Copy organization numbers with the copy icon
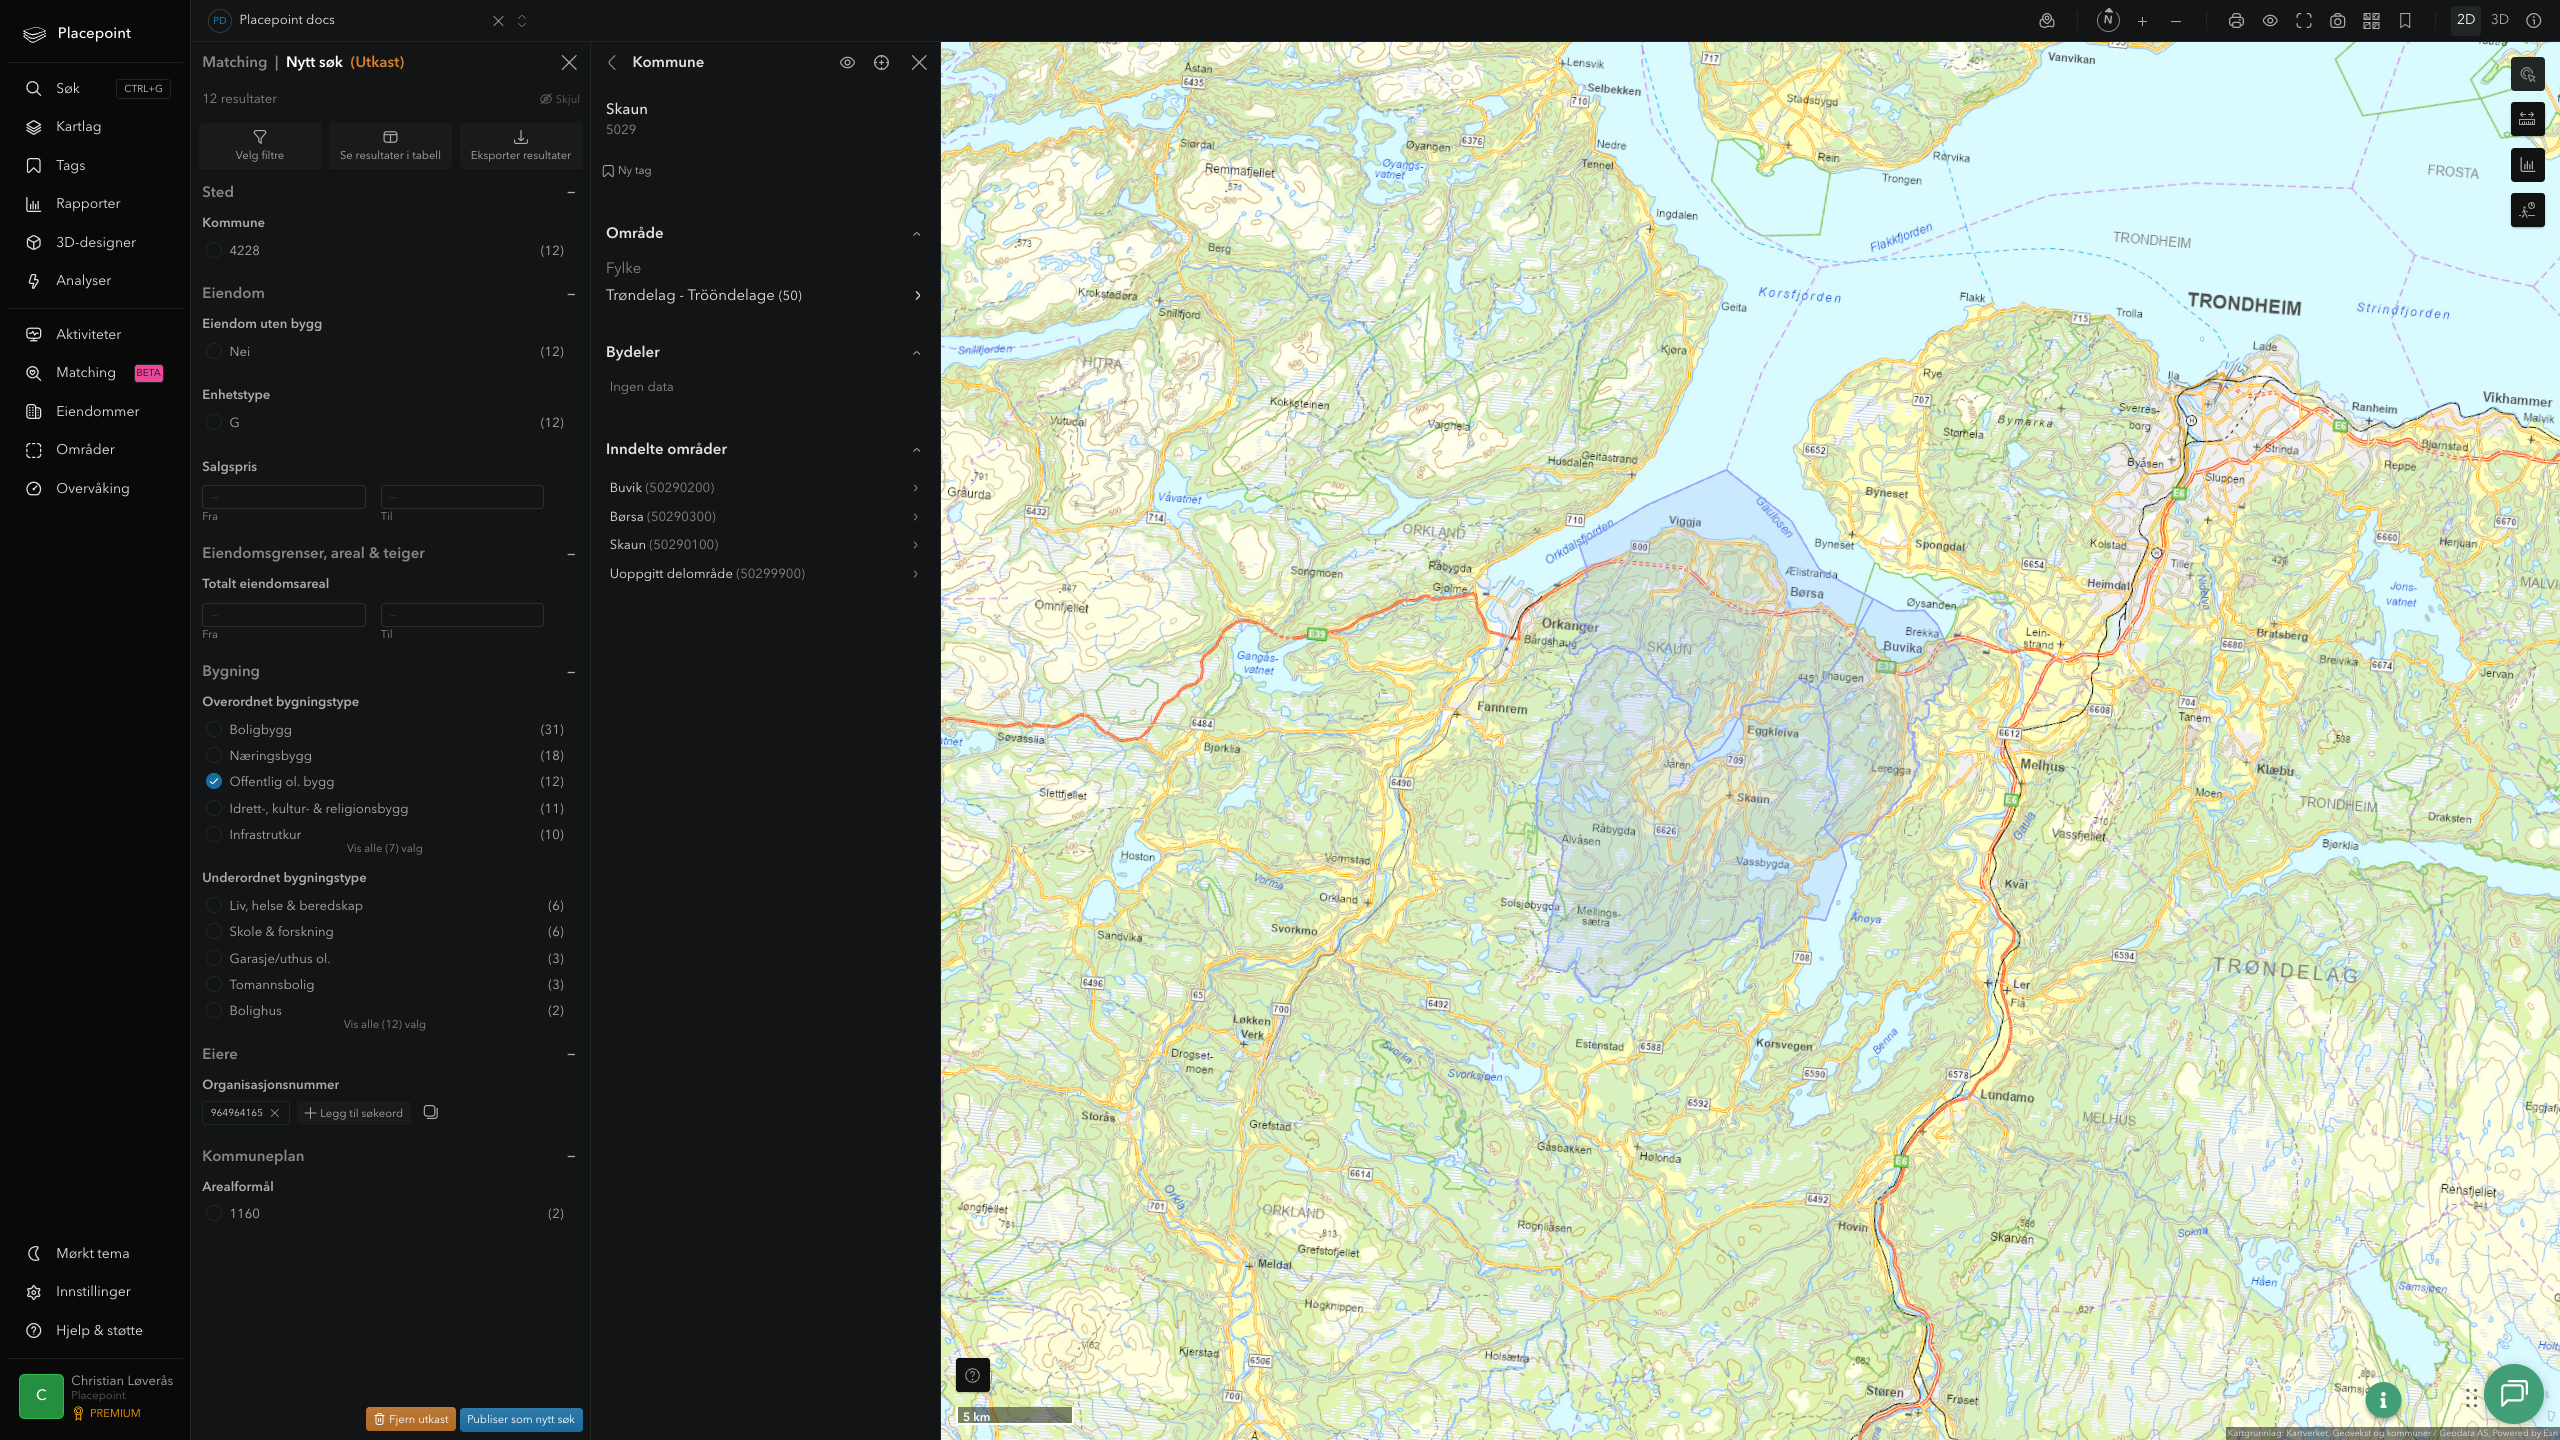Screen dimensions: 2560x1440 click(431, 1112)
